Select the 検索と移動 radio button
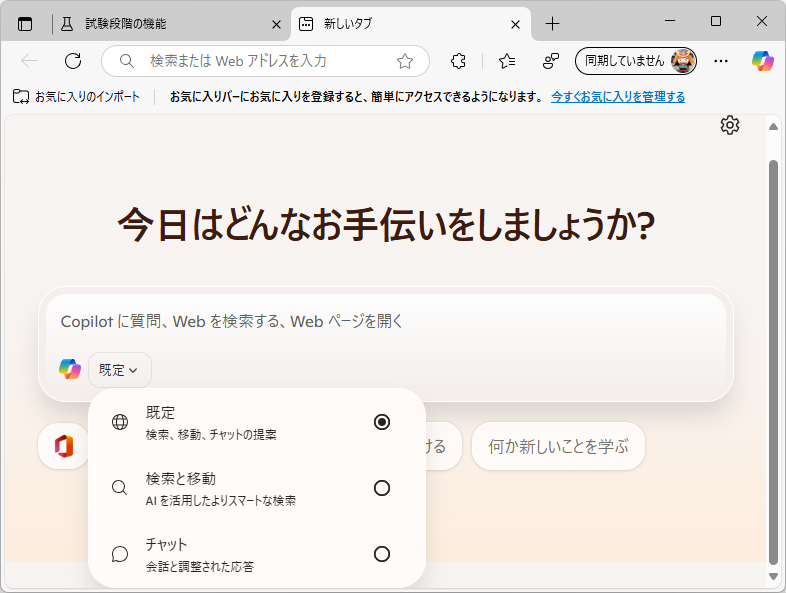The width and height of the screenshot is (786, 593). 381,488
